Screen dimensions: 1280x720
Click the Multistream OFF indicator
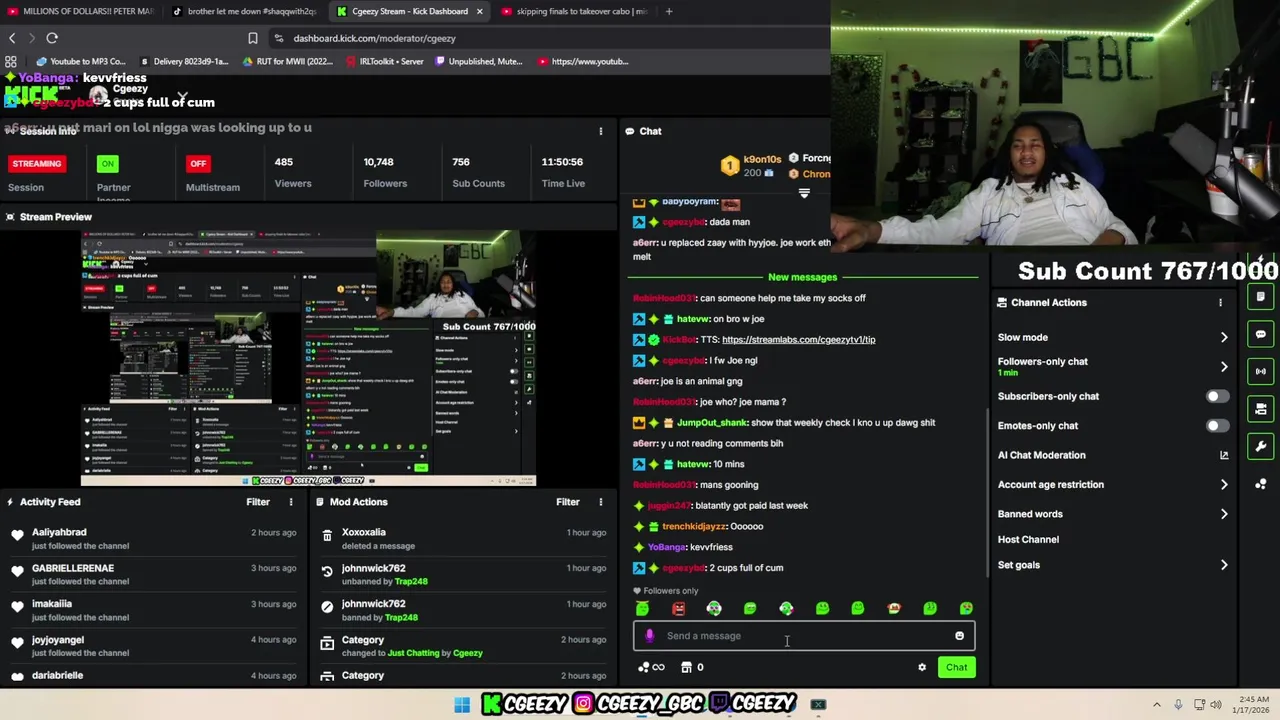point(198,163)
